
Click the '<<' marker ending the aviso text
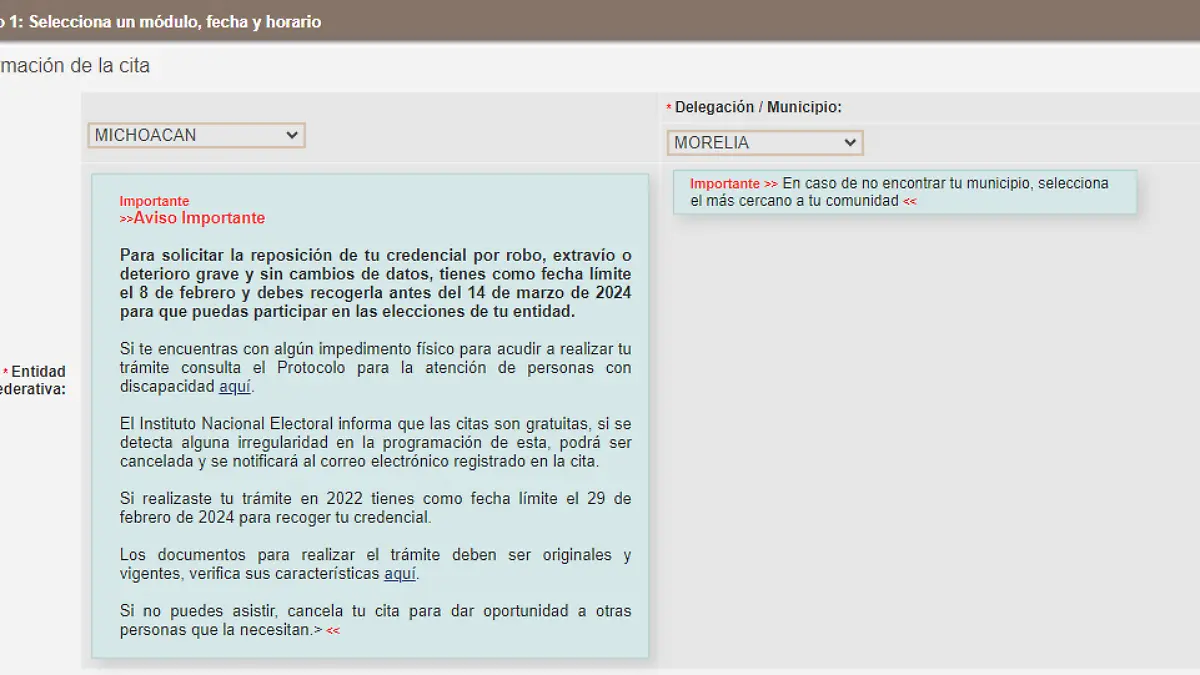coord(331,630)
